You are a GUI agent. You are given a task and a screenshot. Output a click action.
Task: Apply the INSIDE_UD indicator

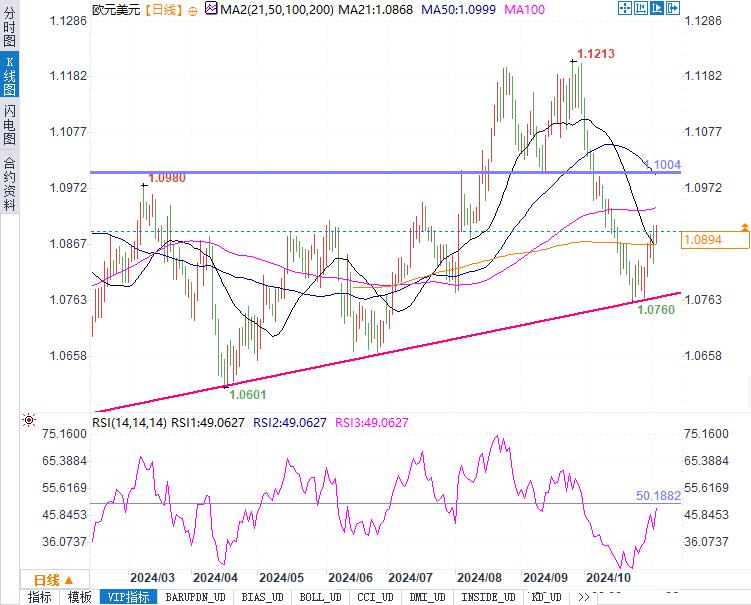click(x=488, y=597)
